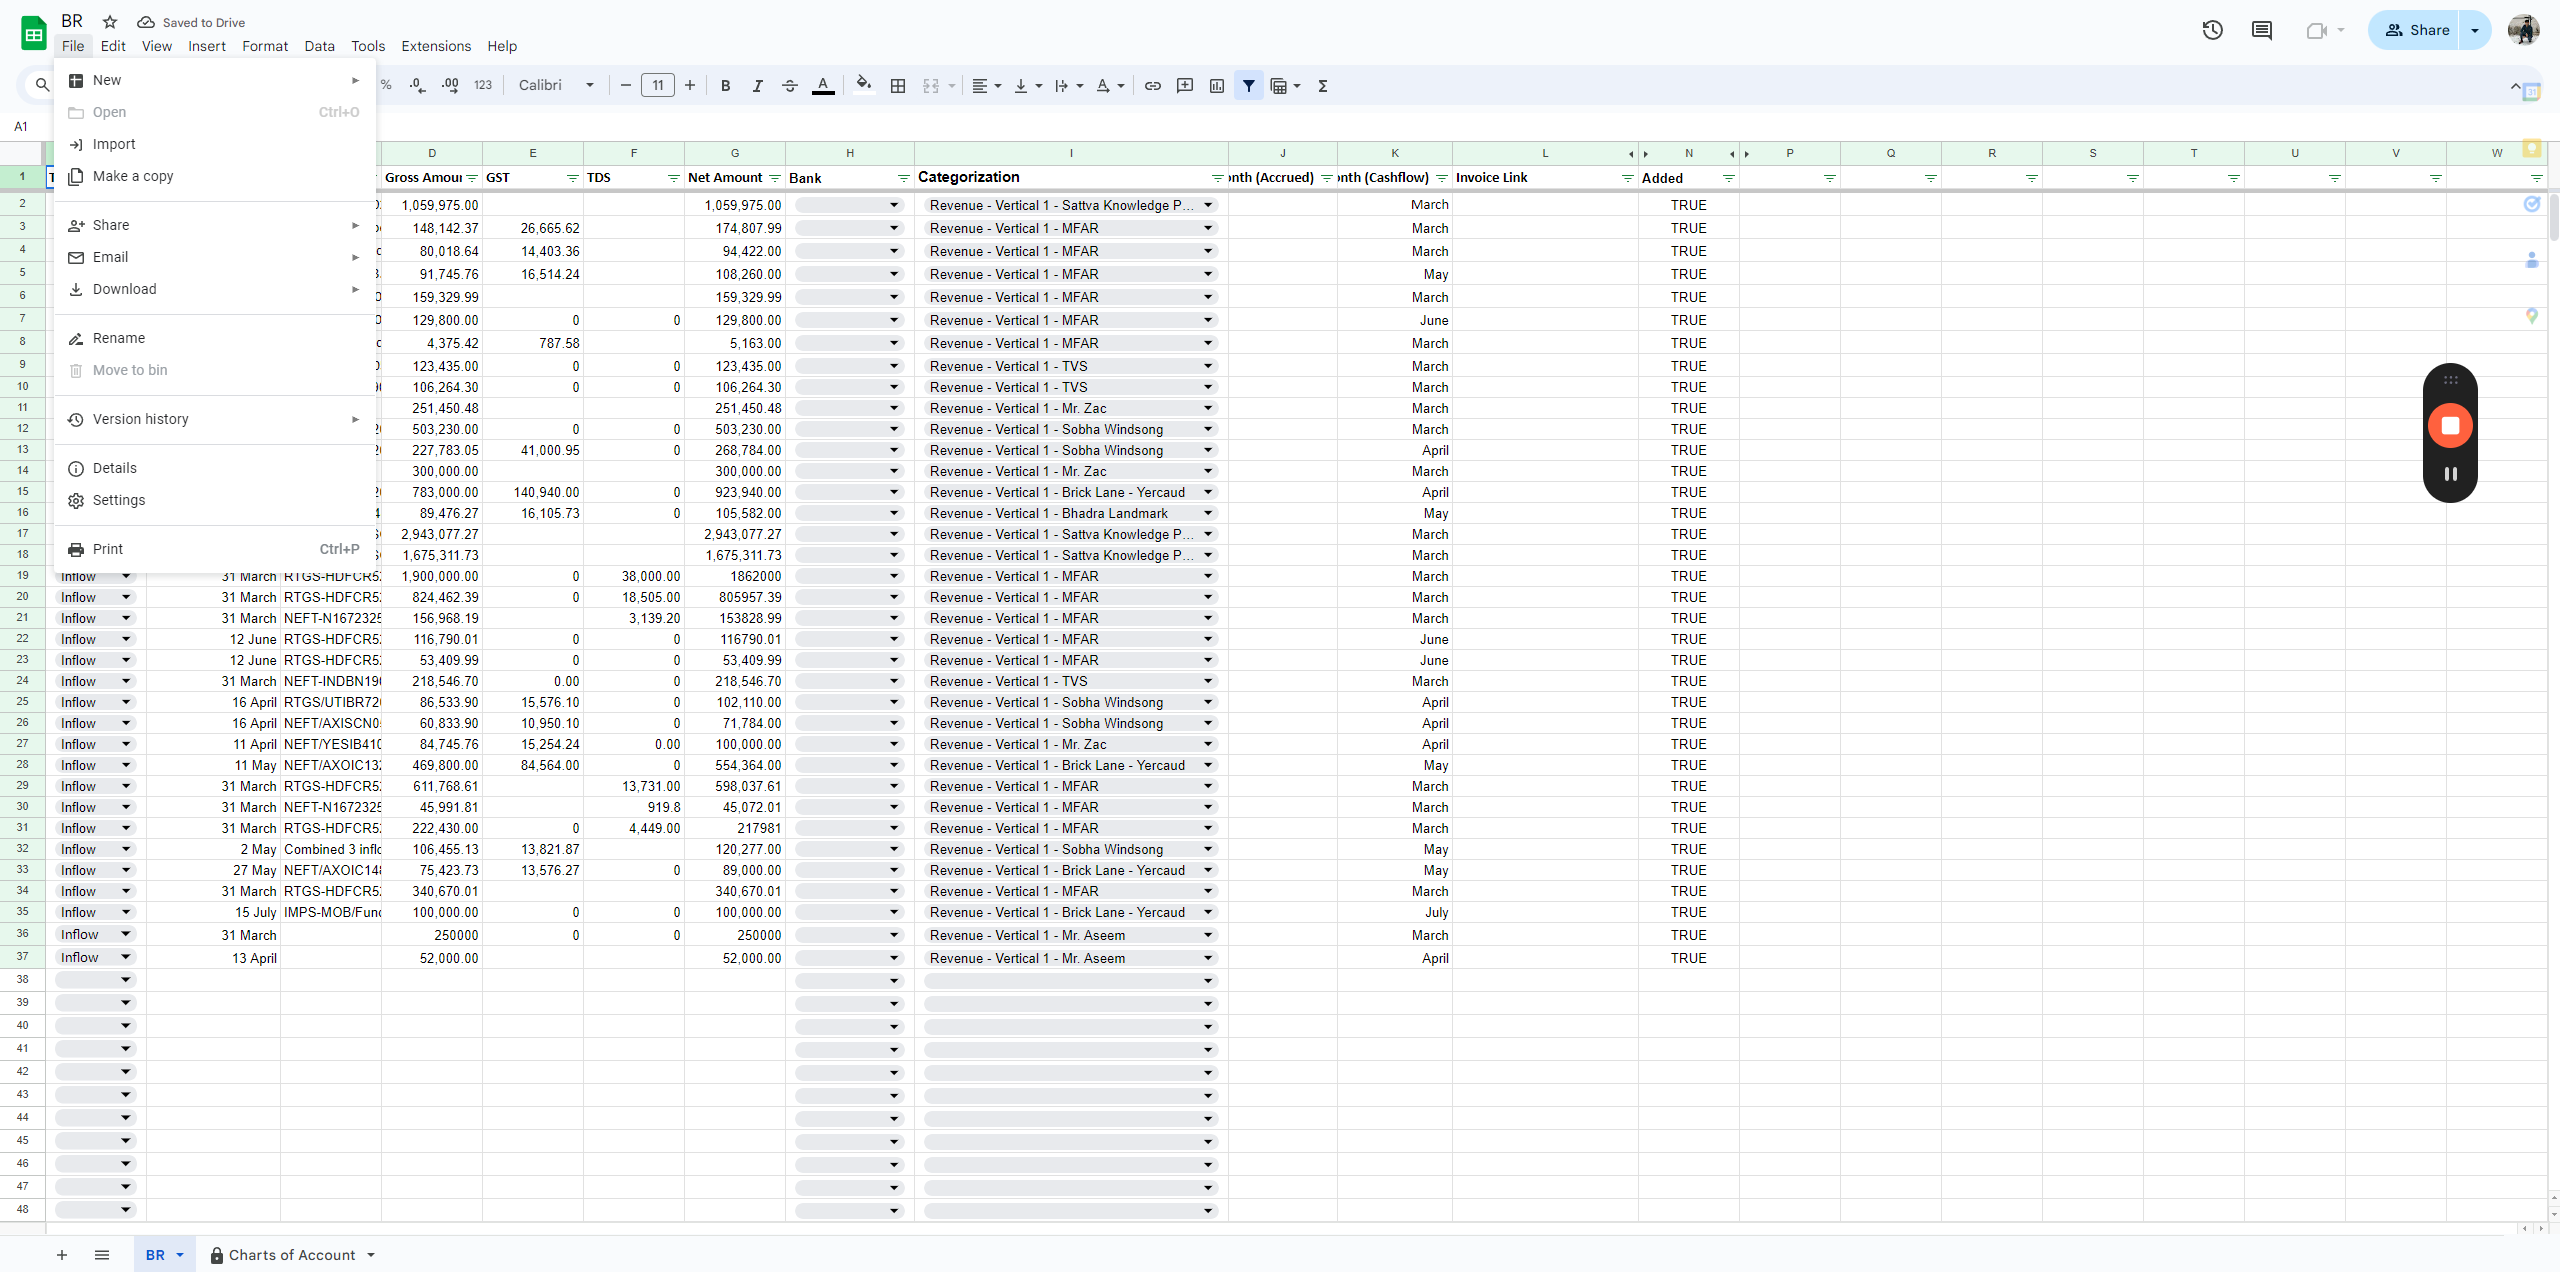This screenshot has width=2560, height=1272.
Task: Click the Merge cells icon
Action: [931, 86]
